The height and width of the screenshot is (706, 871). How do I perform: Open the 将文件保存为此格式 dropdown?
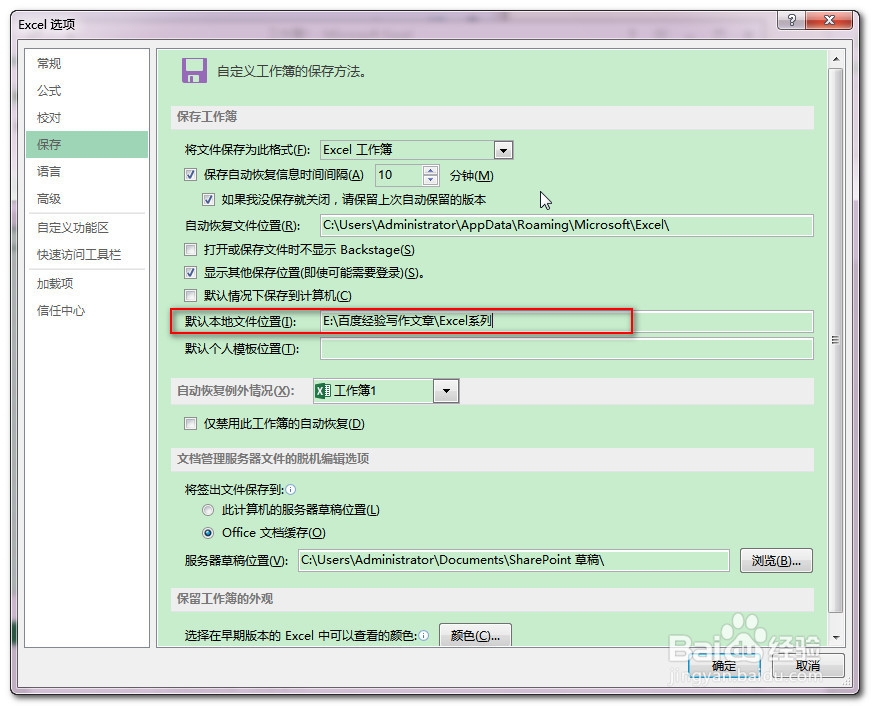pyautogui.click(x=502, y=149)
